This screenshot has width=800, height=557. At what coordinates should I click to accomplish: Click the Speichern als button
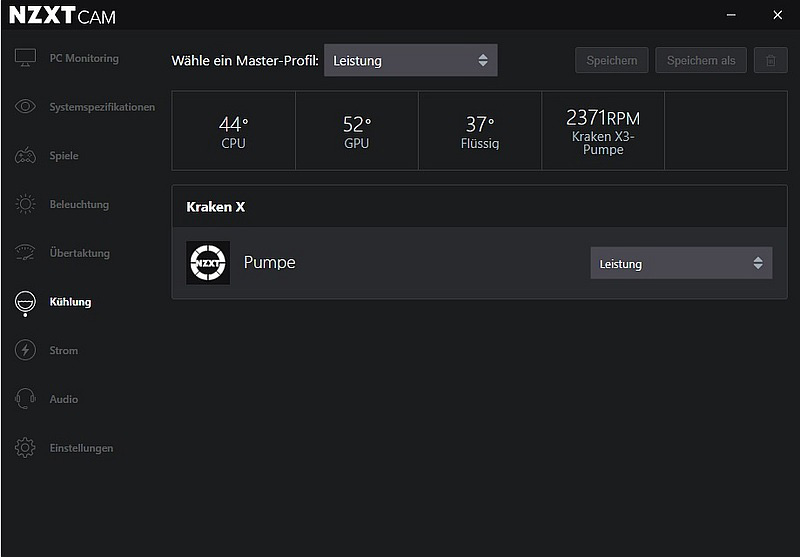click(701, 60)
